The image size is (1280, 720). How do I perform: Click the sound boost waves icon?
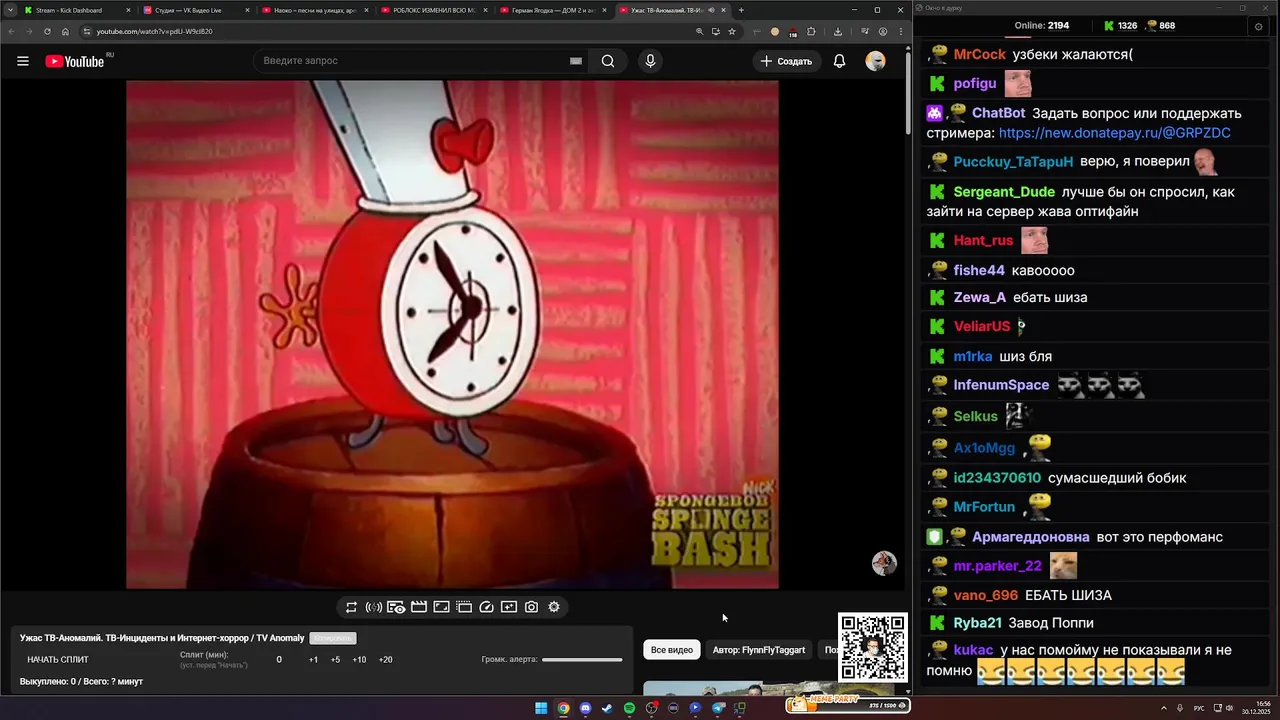coord(373,607)
